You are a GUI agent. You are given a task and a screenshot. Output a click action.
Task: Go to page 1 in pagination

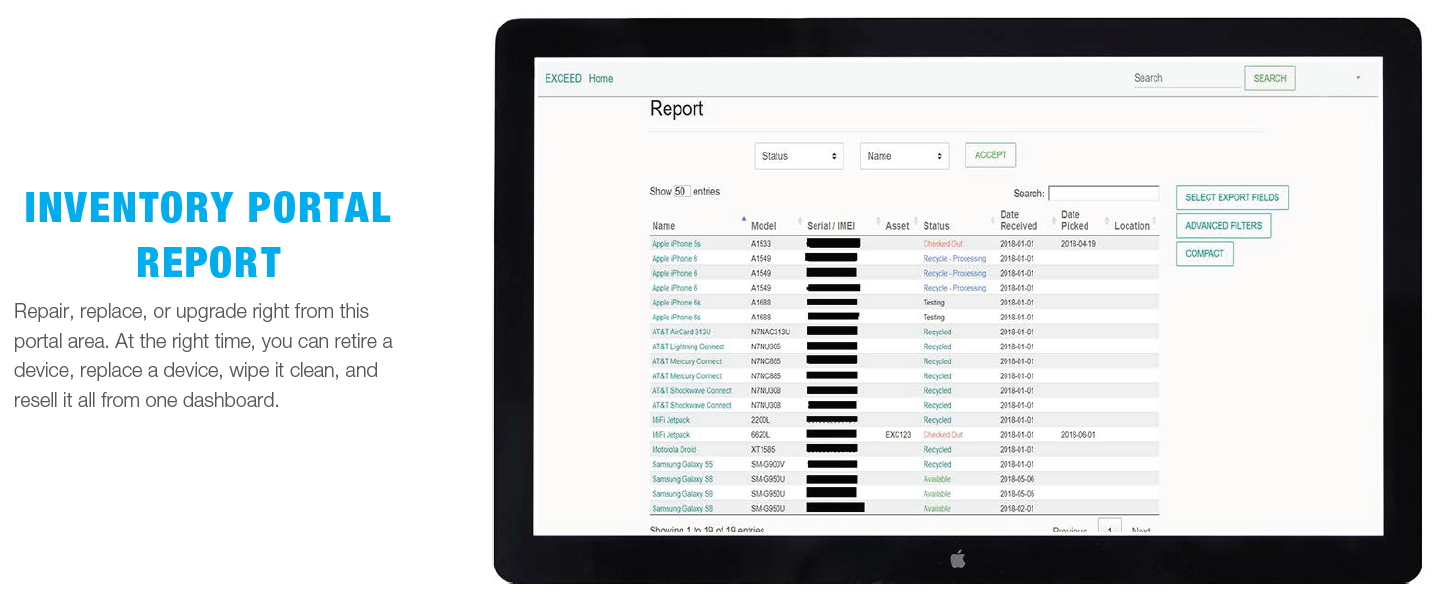1109,527
